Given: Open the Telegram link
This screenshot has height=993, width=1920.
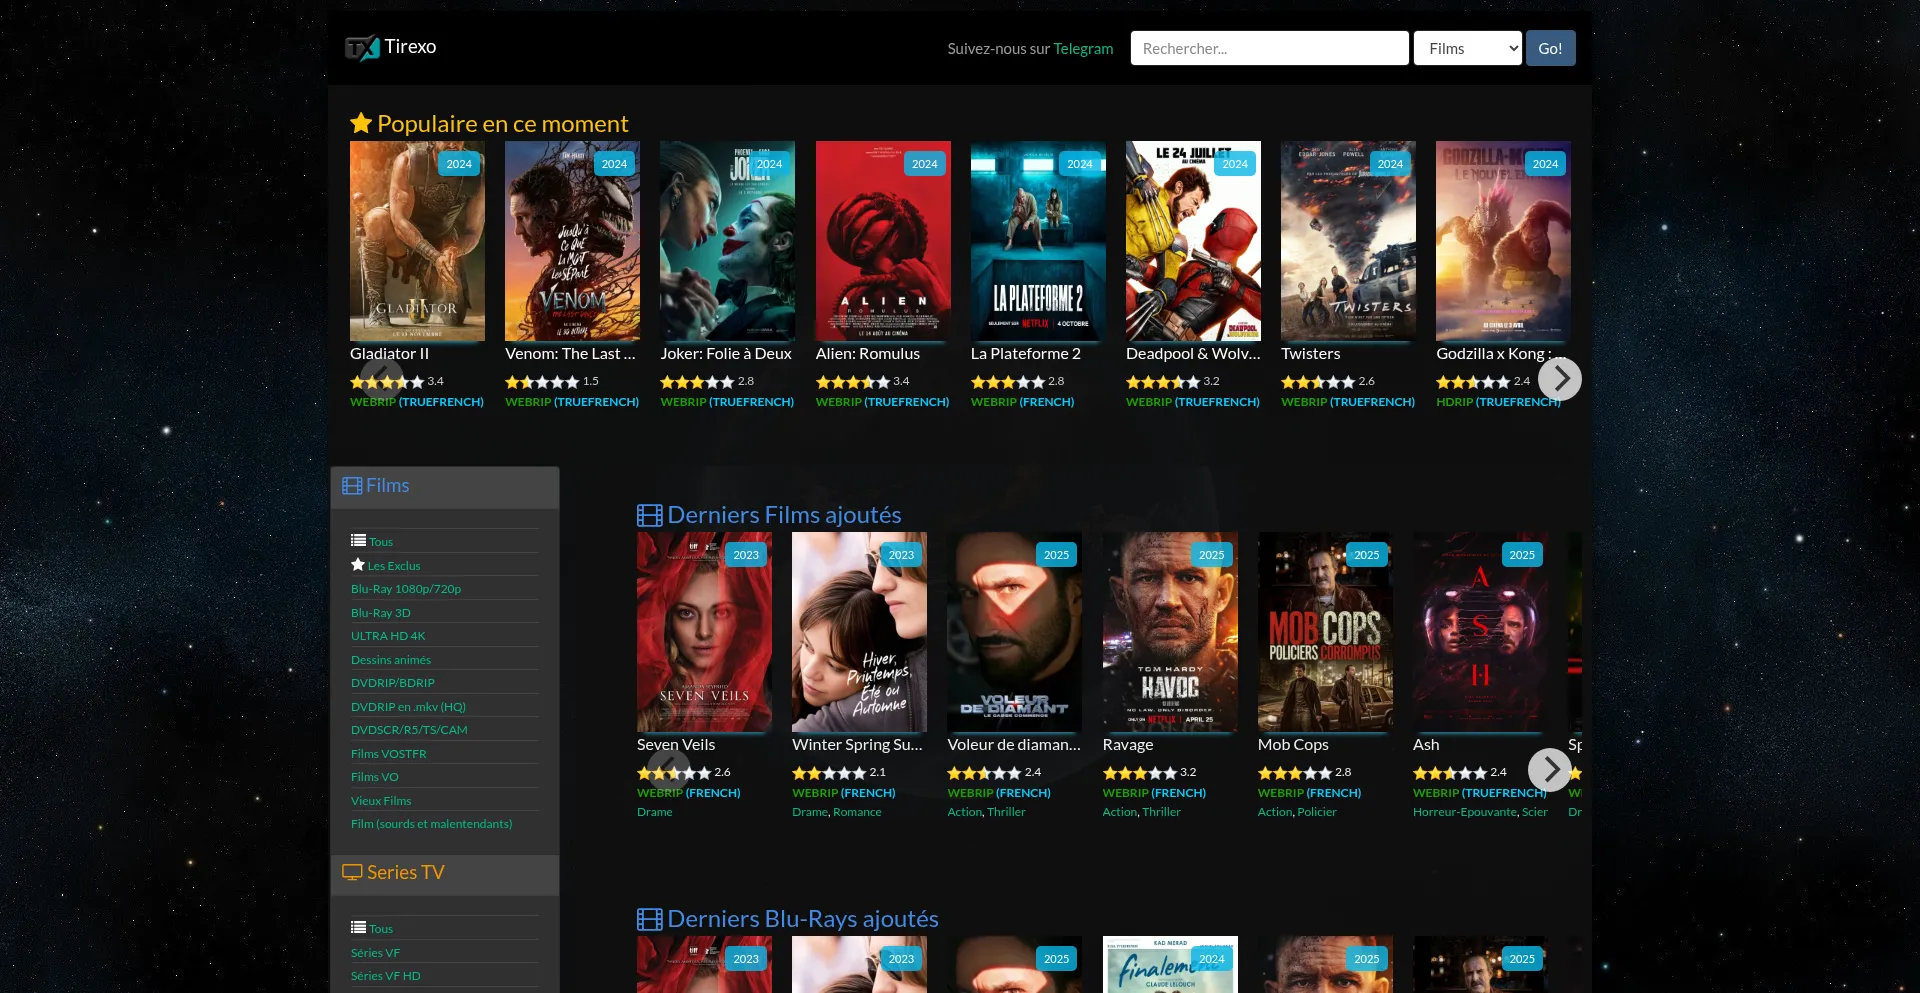Looking at the screenshot, I should (1082, 48).
